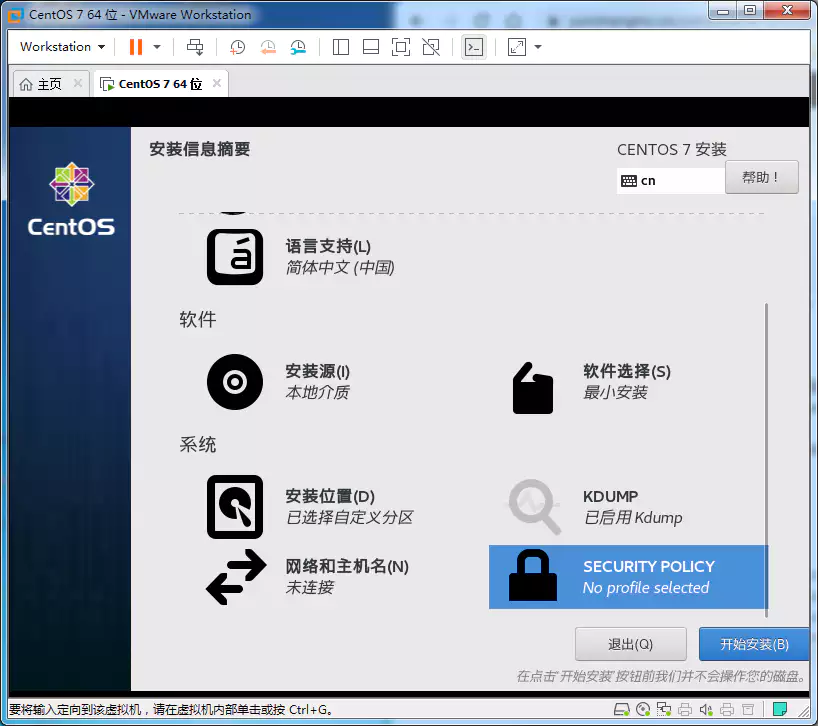The width and height of the screenshot is (818, 726).
Task: Click the 退出 button
Action: [x=630, y=644]
